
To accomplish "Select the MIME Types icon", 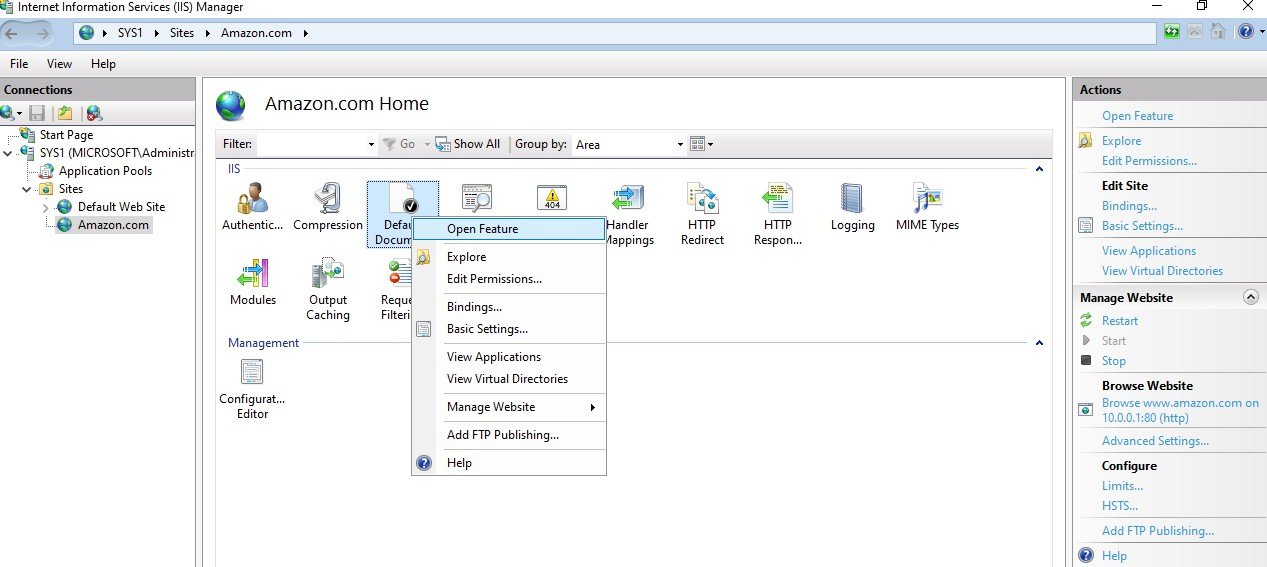I will click(927, 207).
